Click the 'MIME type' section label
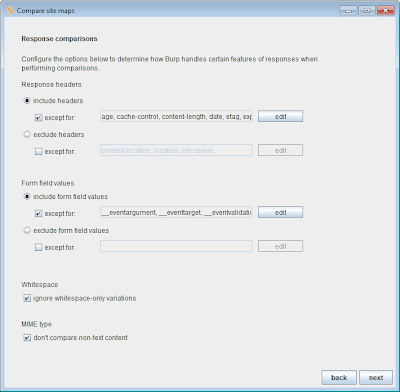 click(x=36, y=324)
